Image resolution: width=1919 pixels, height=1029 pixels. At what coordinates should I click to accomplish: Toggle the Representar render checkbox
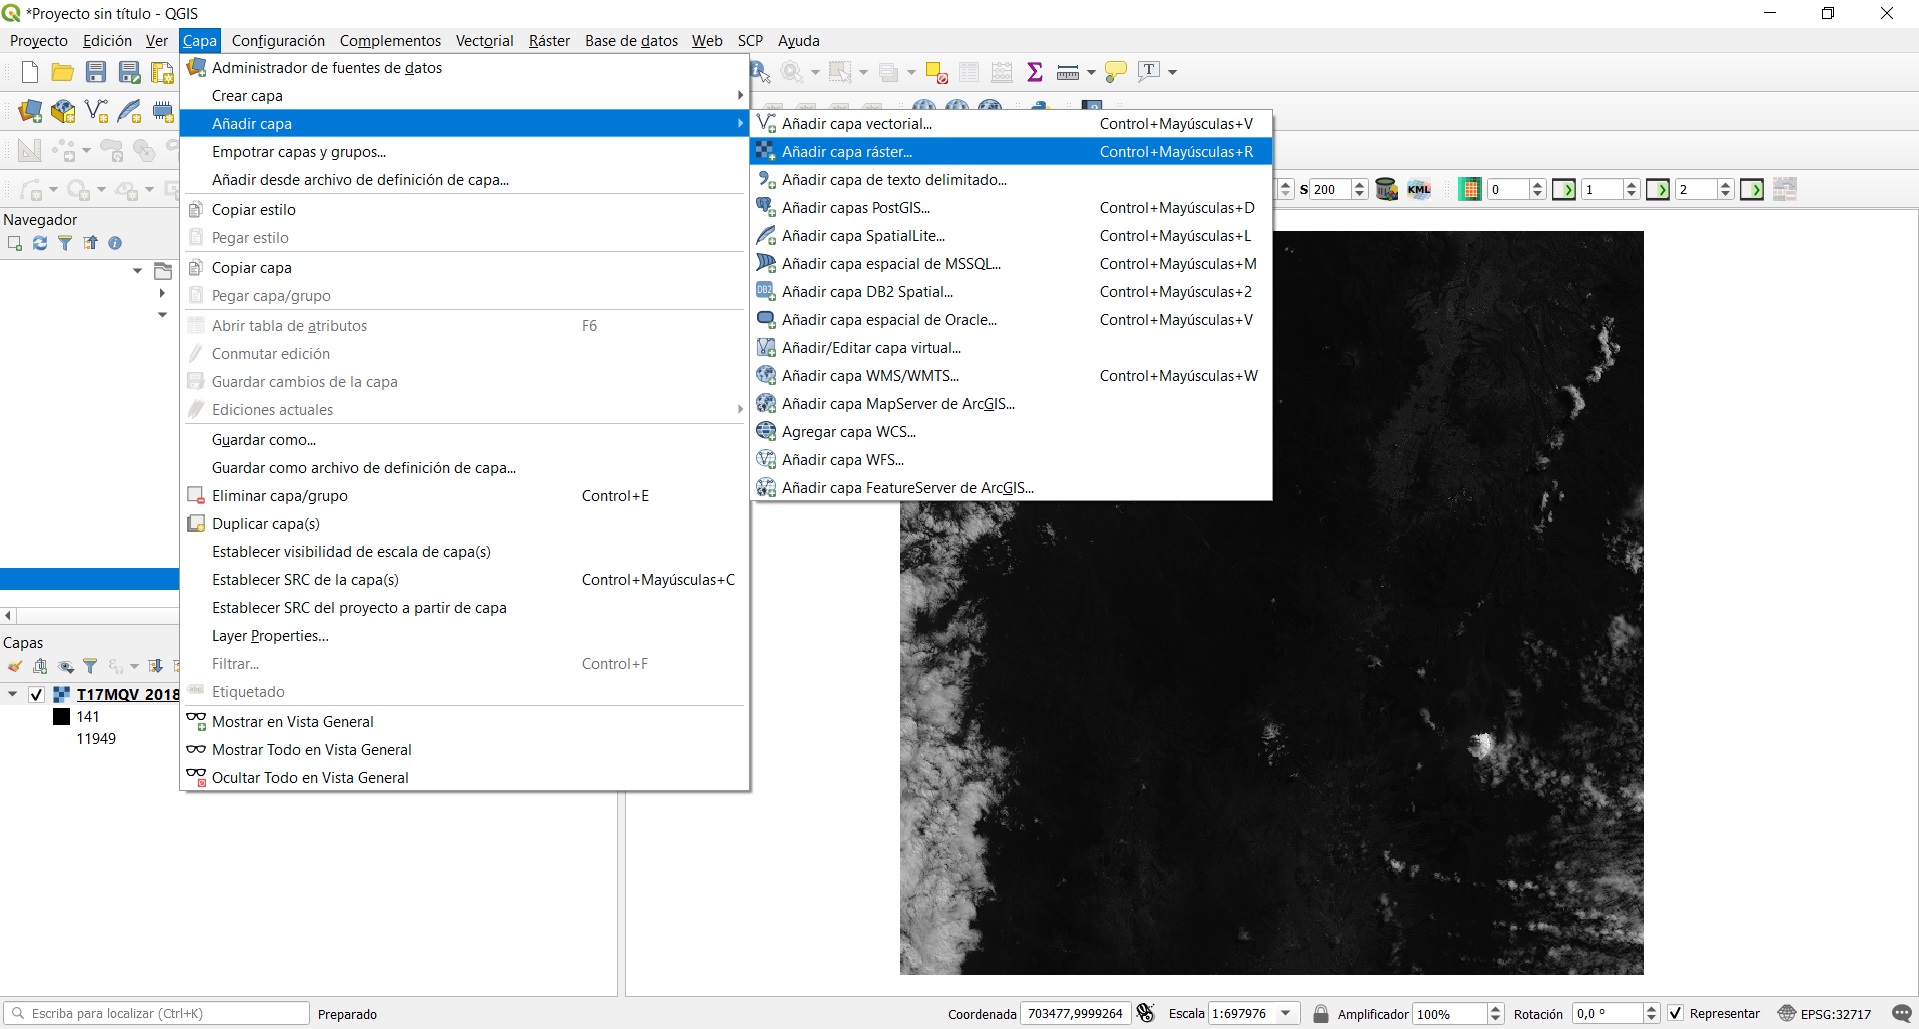[x=1676, y=1013]
